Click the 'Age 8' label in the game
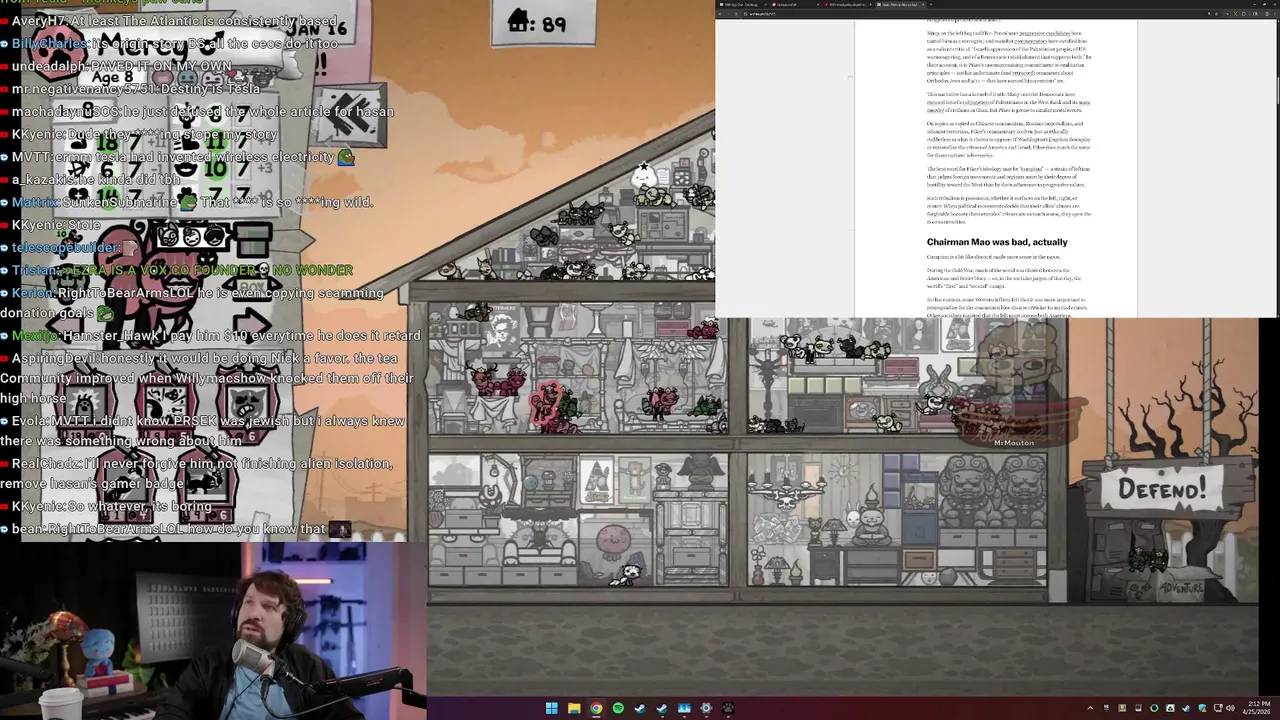Screen dimensions: 1280x720 point(112,78)
